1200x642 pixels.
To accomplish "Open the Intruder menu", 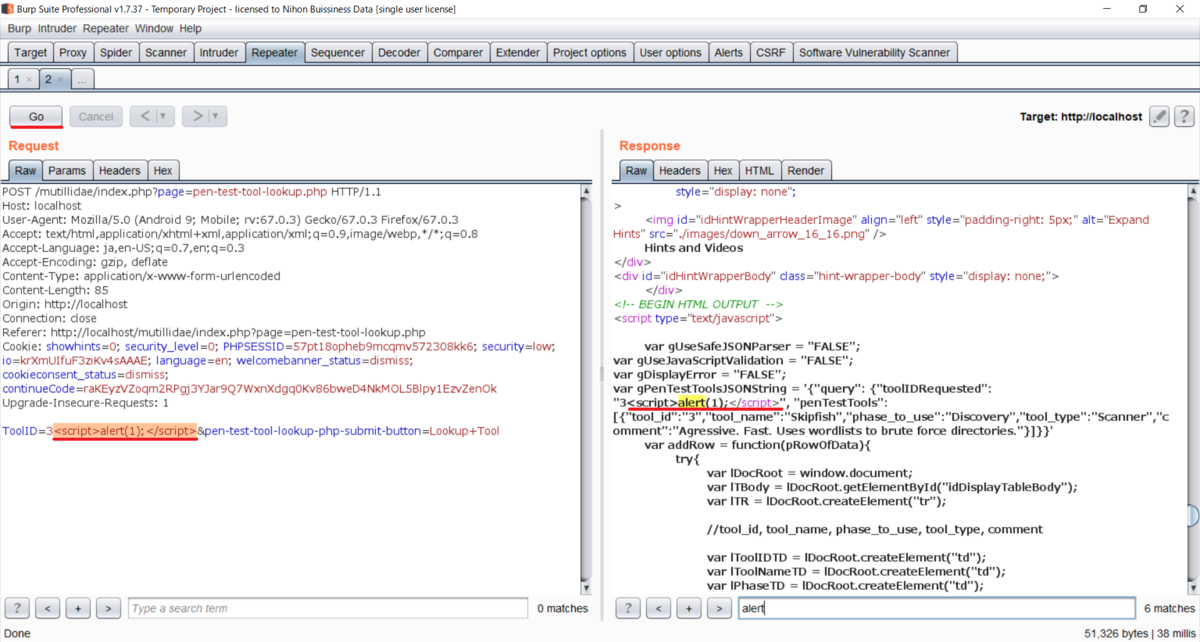I will tap(57, 29).
